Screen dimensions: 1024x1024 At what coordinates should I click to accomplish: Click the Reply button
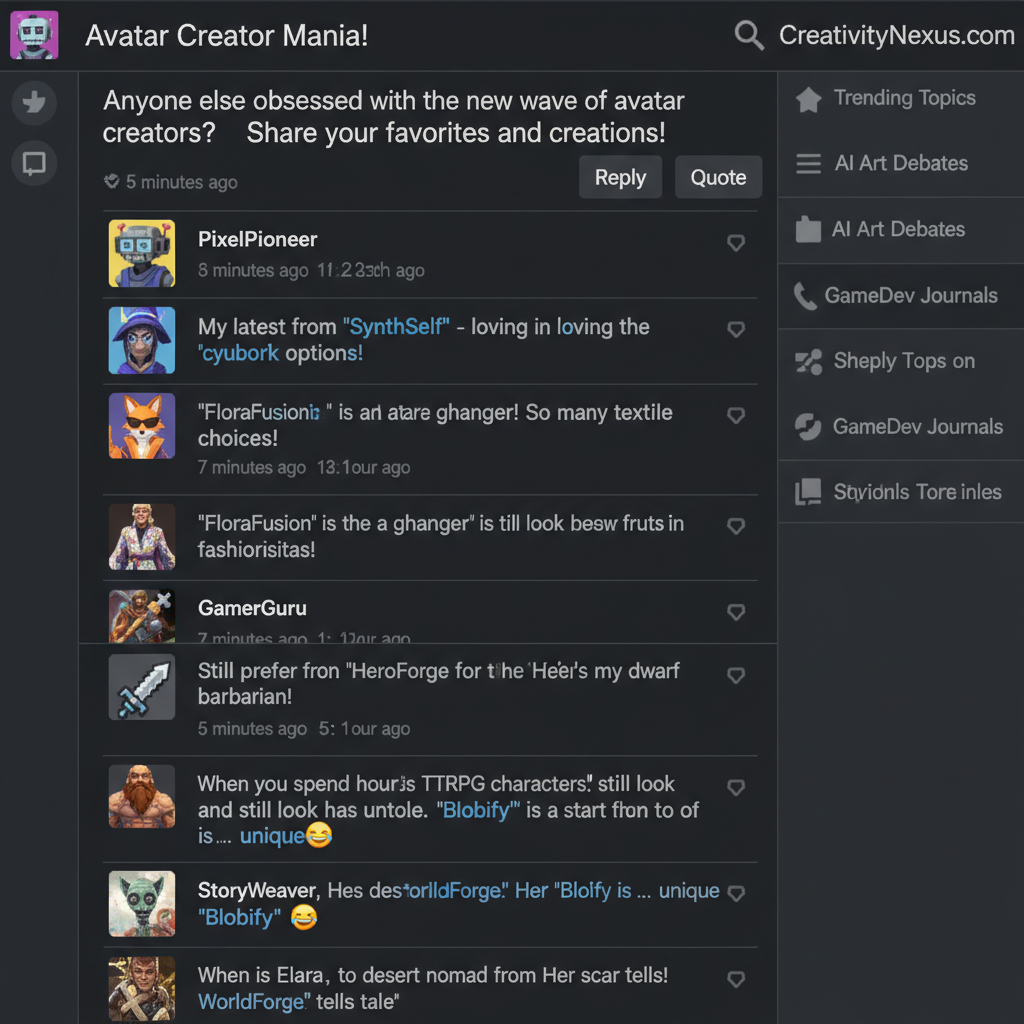point(620,178)
